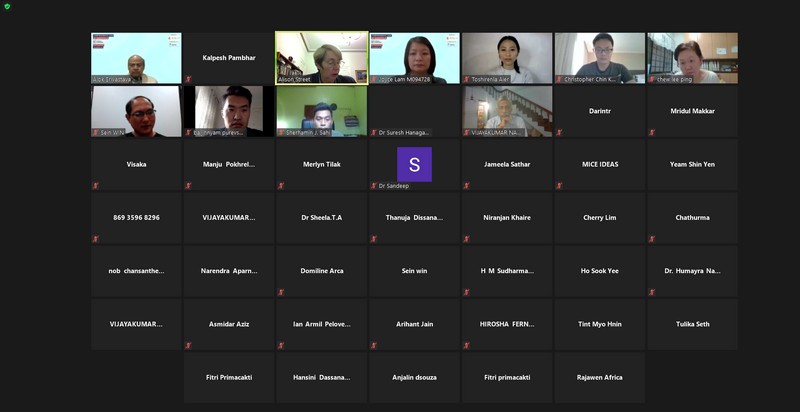The height and width of the screenshot is (412, 800).
Task: Click muted mic icon on Jameela Sathar's tile
Action: tap(467, 185)
